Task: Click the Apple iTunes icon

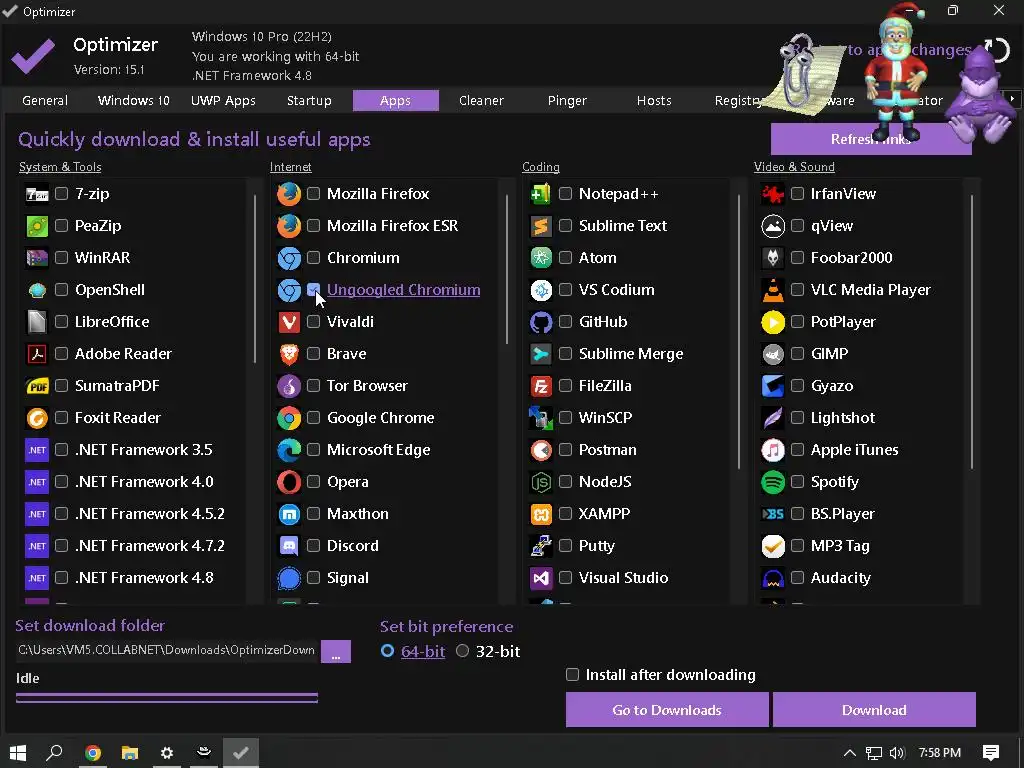Action: point(773,450)
